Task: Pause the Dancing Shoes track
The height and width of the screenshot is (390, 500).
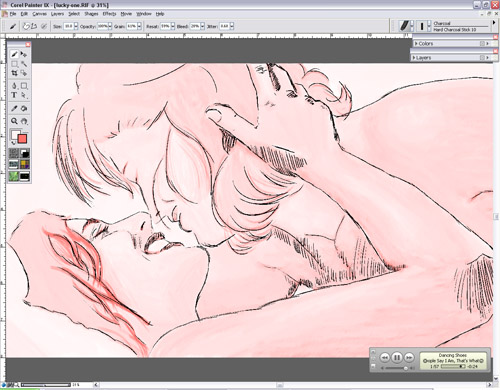Action: [x=397, y=358]
